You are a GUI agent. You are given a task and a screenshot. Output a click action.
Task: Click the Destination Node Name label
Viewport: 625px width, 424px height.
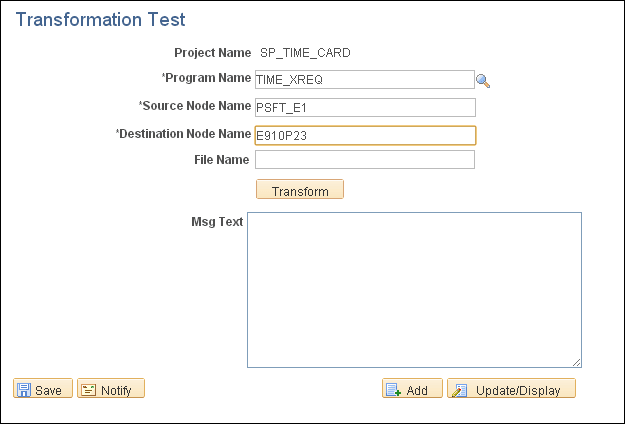click(x=183, y=134)
